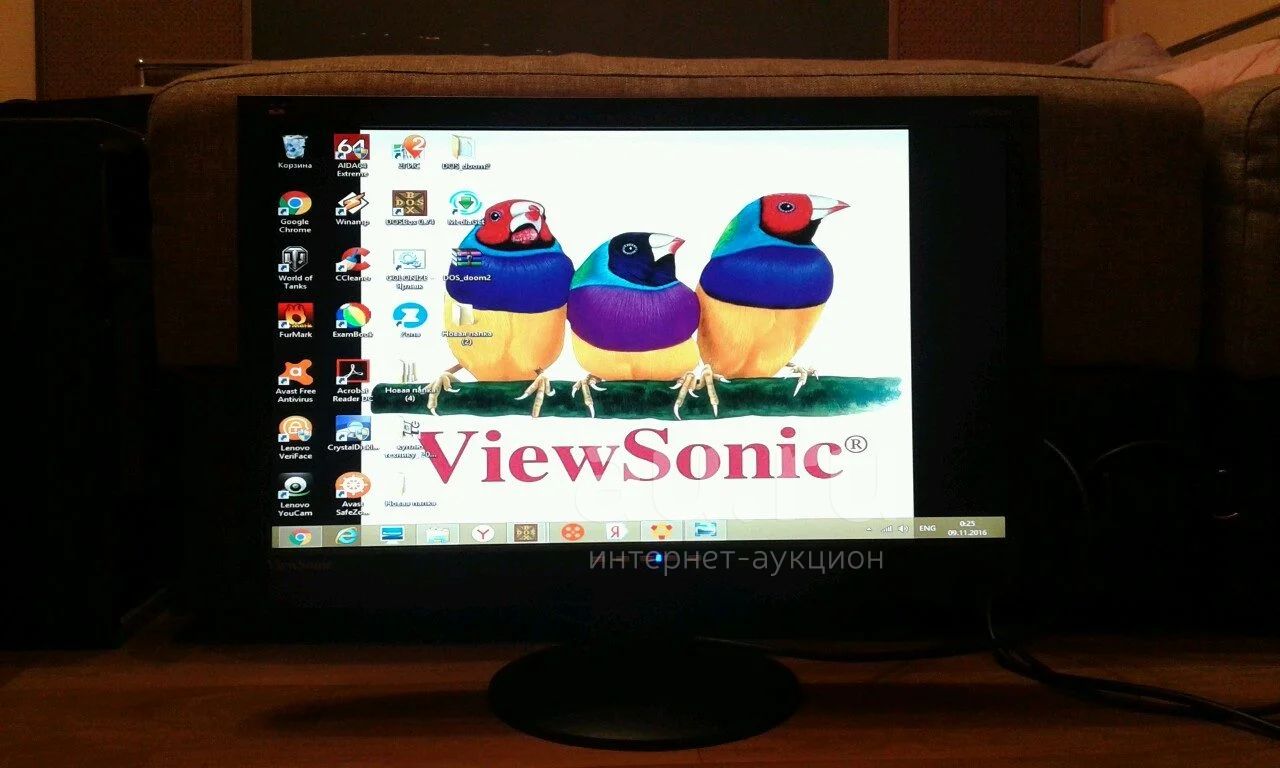The width and height of the screenshot is (1280, 768).
Task: Launch MediaGet desktop shortcut
Action: pos(466,209)
